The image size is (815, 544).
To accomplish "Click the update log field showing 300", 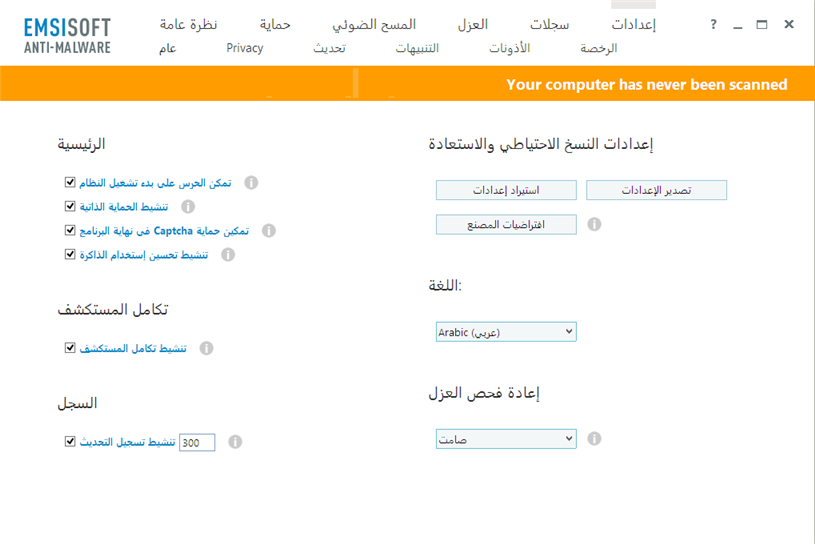I will tap(197, 442).
